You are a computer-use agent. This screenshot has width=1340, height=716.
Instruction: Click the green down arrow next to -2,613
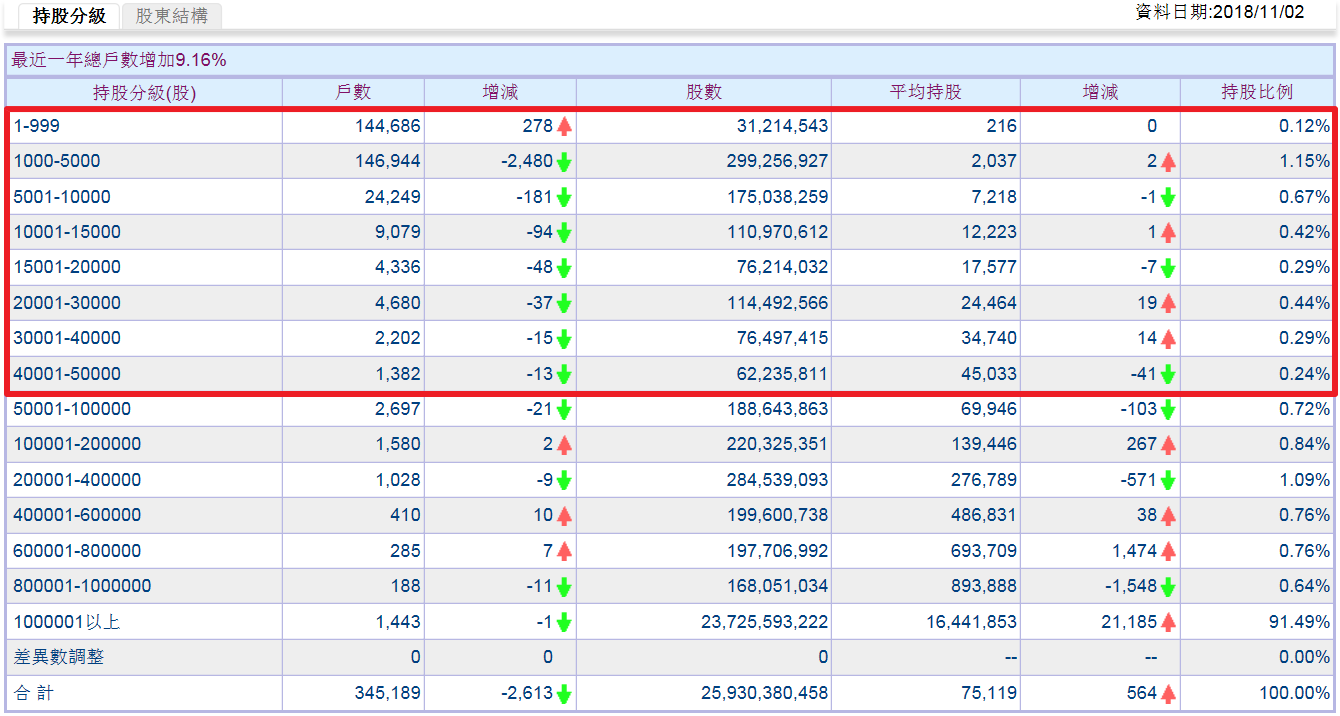coord(564,693)
